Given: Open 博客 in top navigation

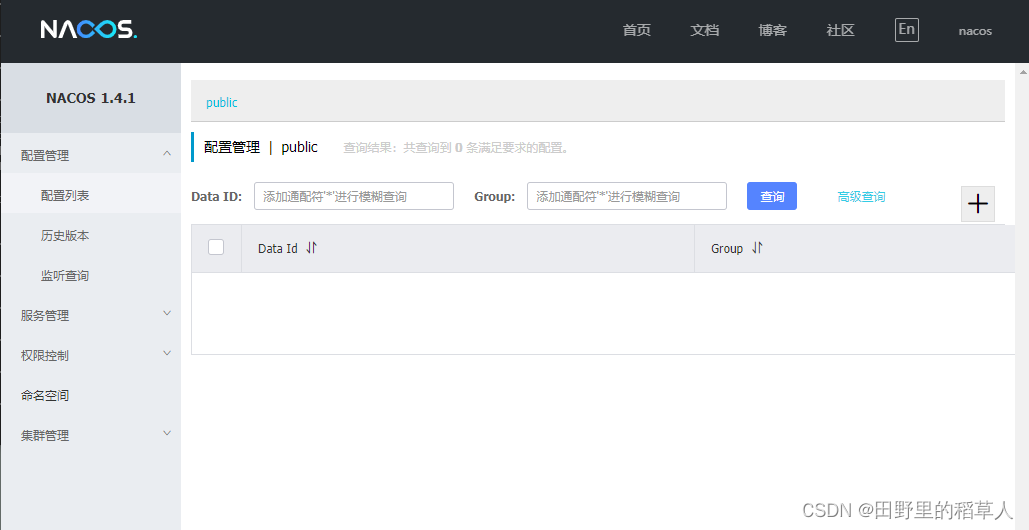Looking at the screenshot, I should pos(772,30).
